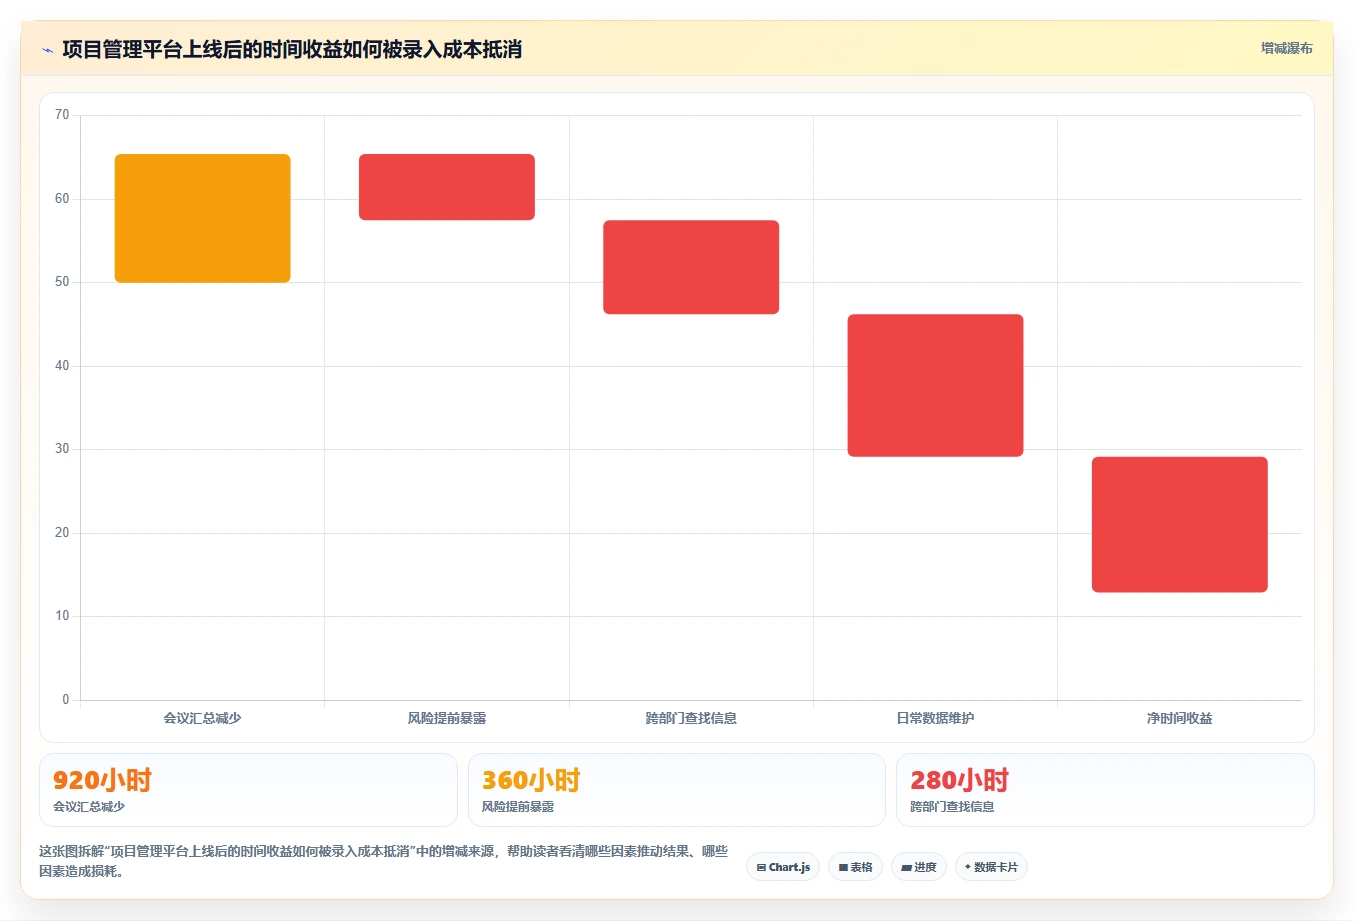
Task: Open the 280小时 跨部门查找信息 card
Action: (x=1105, y=790)
